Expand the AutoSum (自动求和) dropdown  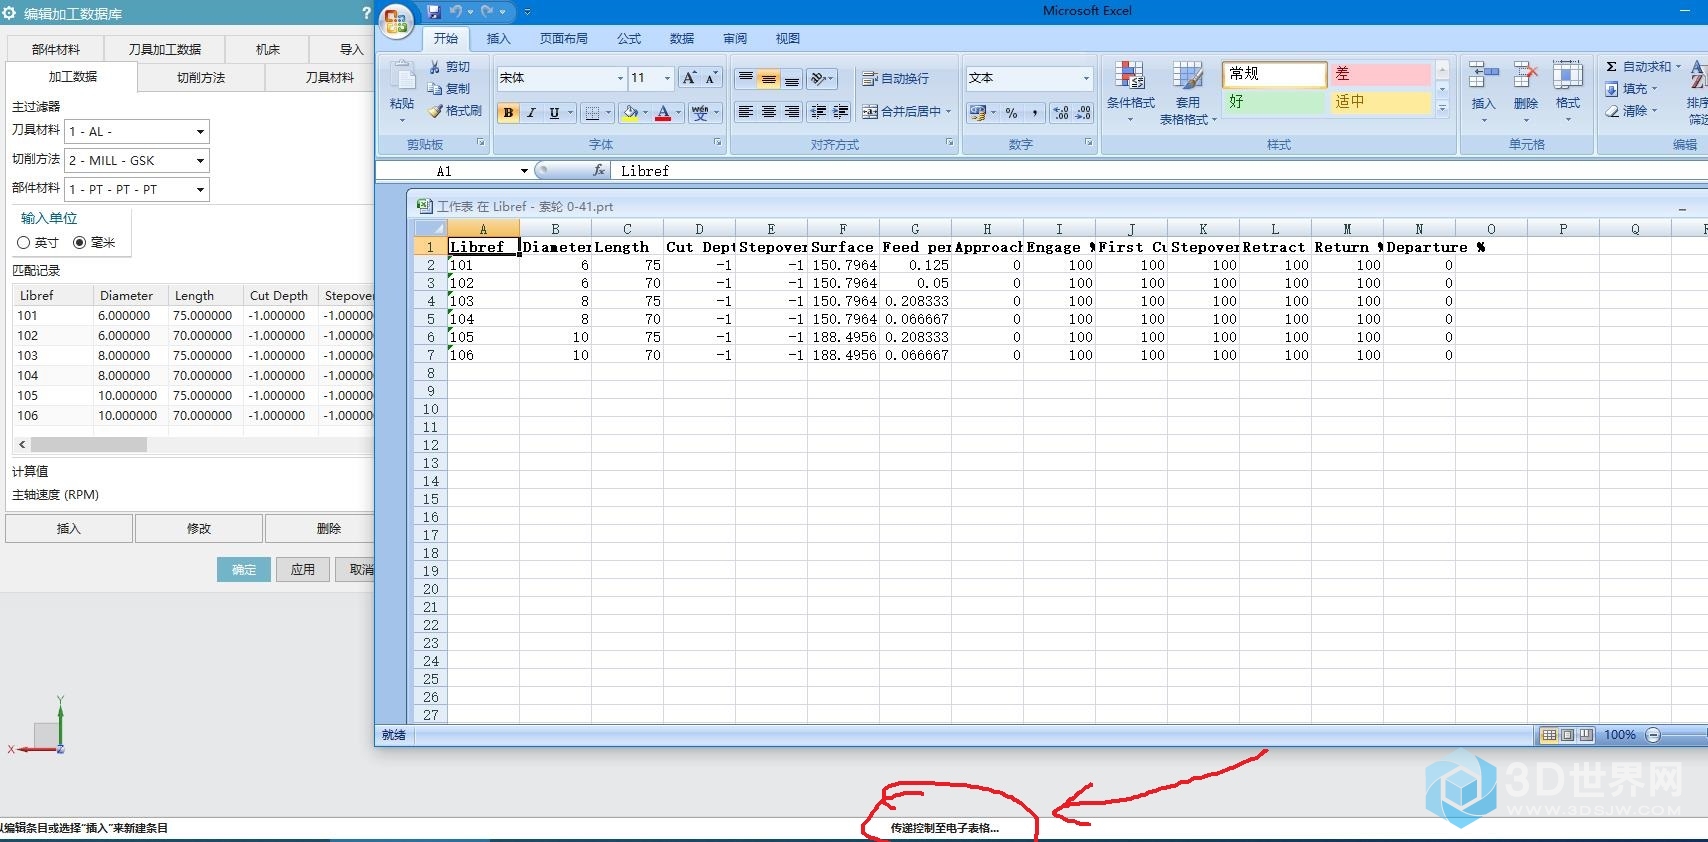pos(1678,67)
